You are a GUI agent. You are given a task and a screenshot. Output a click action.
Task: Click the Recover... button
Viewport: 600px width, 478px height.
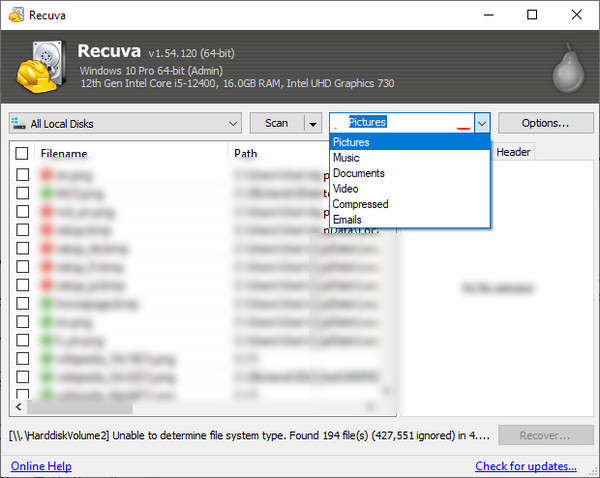[545, 435]
